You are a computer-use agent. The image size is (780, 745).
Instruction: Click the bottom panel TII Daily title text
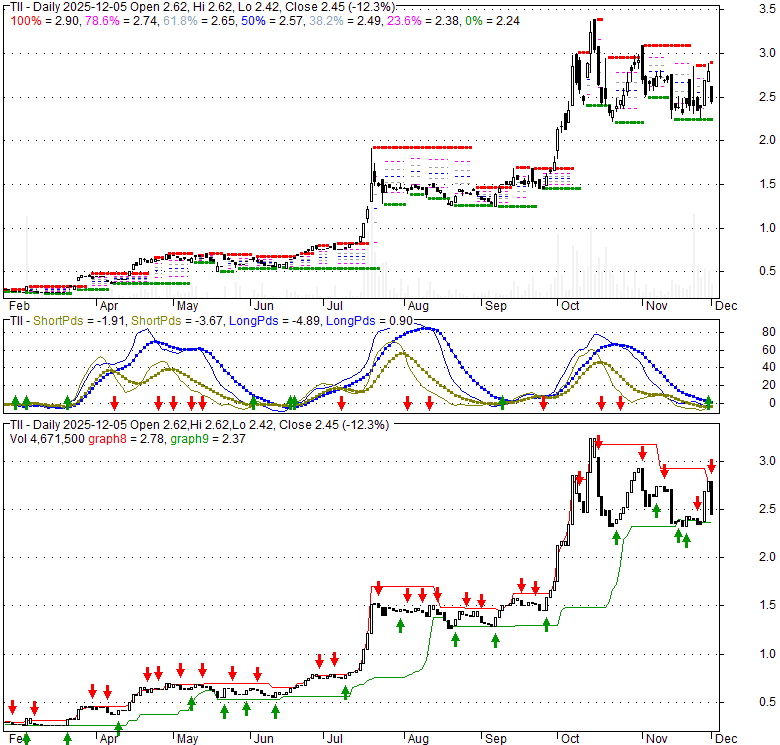pos(199,425)
